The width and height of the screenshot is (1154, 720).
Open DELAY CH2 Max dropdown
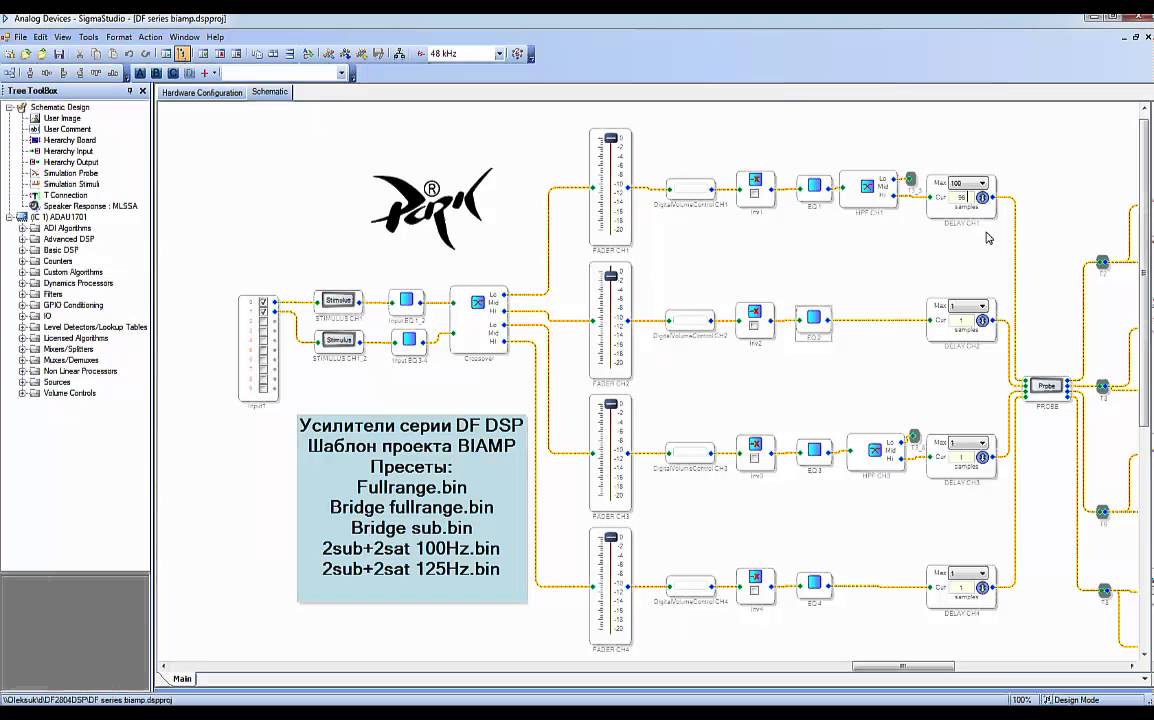(982, 306)
